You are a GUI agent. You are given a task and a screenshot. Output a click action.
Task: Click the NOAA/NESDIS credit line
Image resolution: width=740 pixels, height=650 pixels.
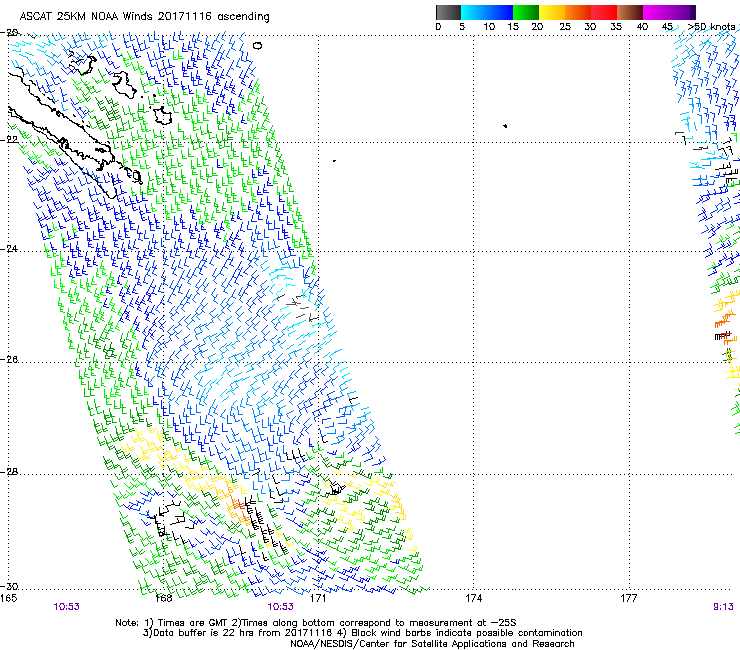(x=432, y=644)
